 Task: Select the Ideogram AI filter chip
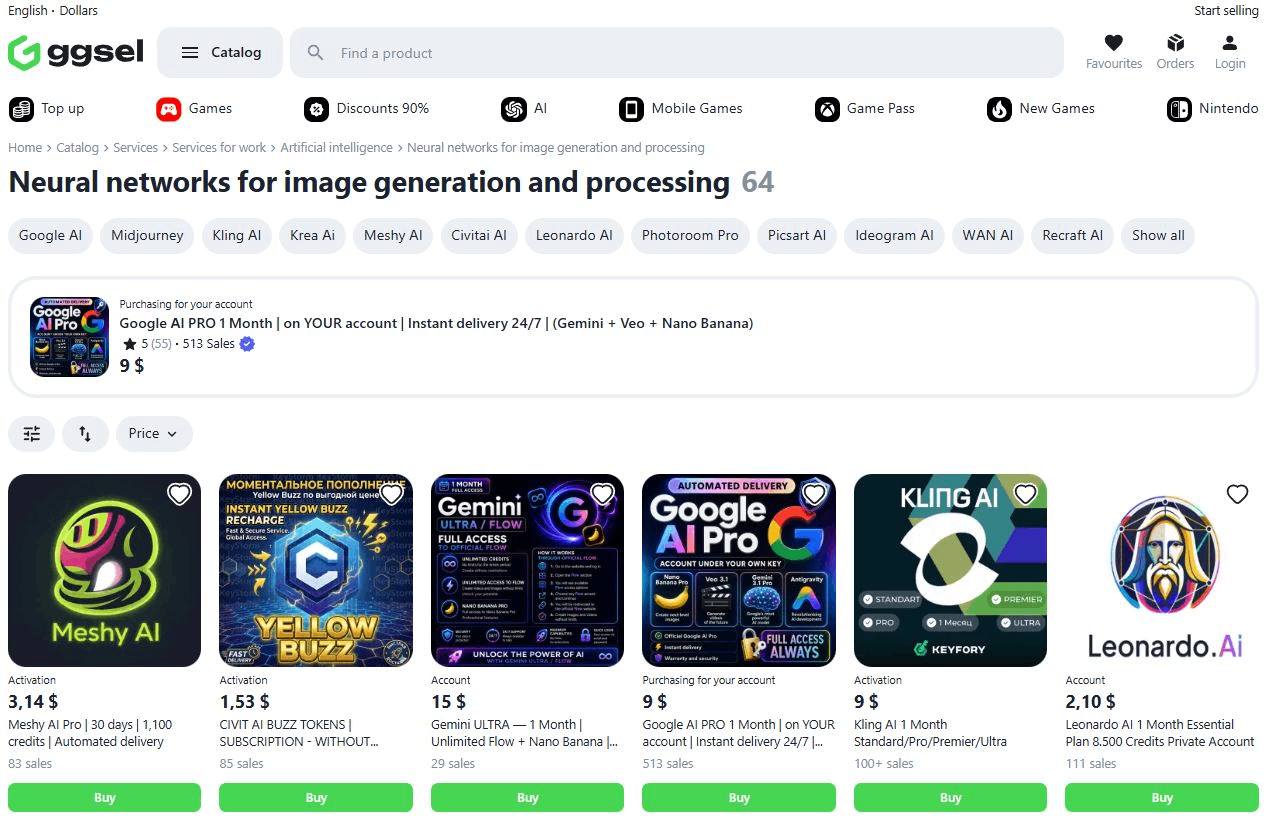tap(894, 236)
